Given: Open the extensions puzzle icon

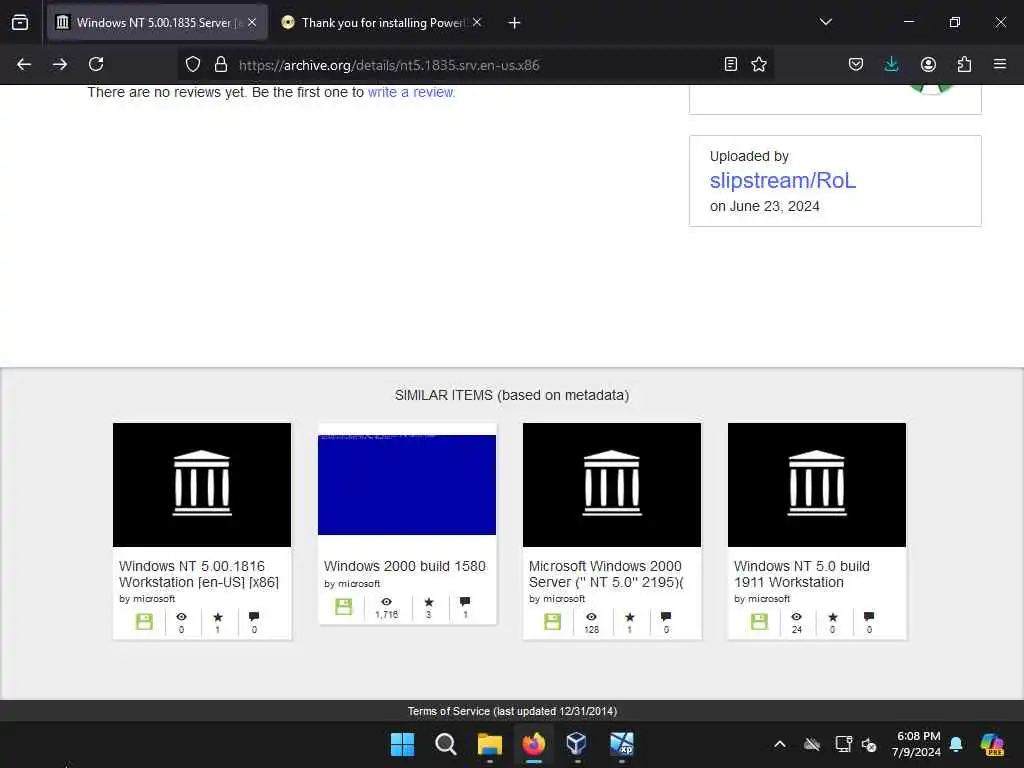Looking at the screenshot, I should coord(964,64).
